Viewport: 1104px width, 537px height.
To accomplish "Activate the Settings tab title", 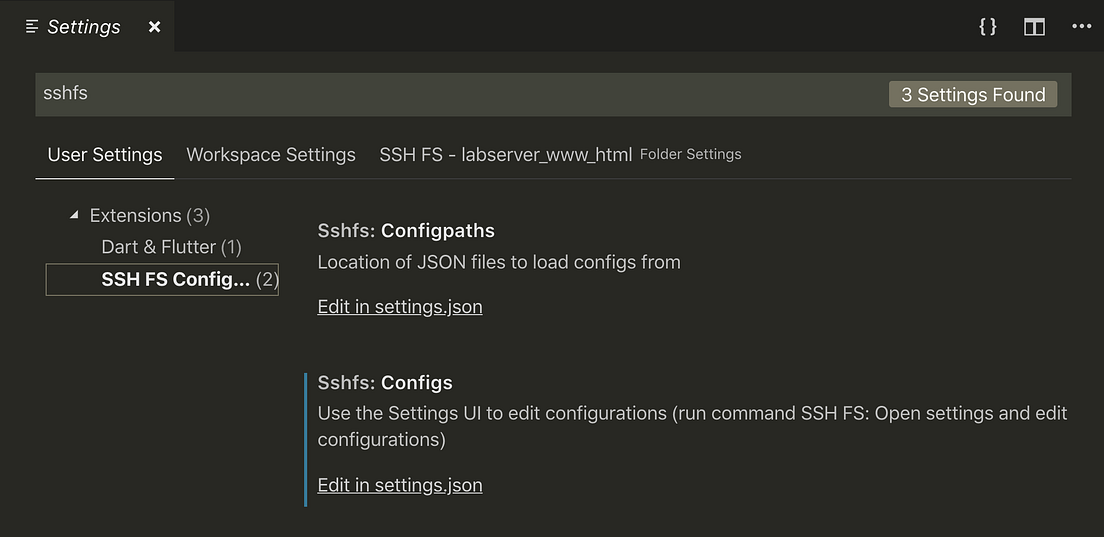I will point(84,27).
